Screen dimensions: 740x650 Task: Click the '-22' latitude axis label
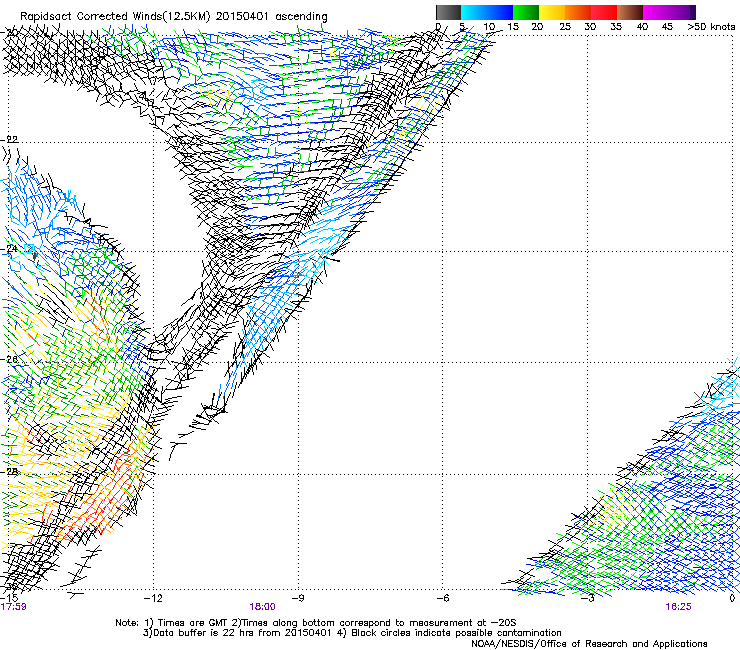9,139
